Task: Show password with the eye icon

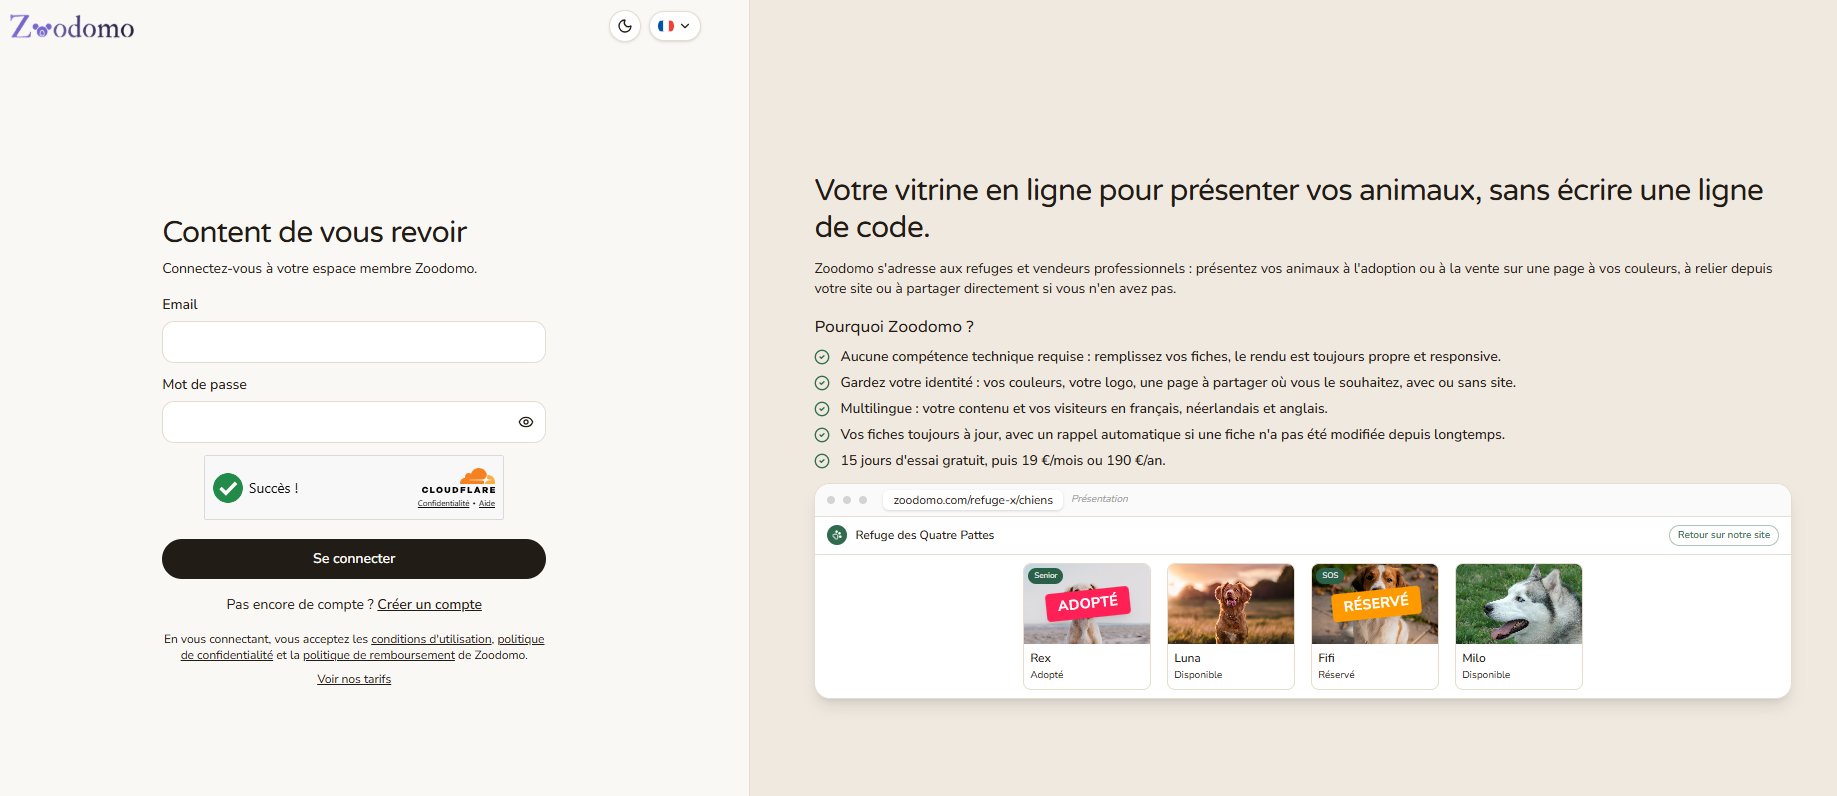Action: (526, 422)
